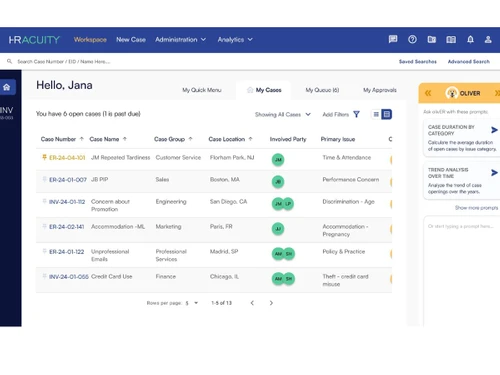Open Saved Searches
The image size is (500, 375).
(418, 61)
